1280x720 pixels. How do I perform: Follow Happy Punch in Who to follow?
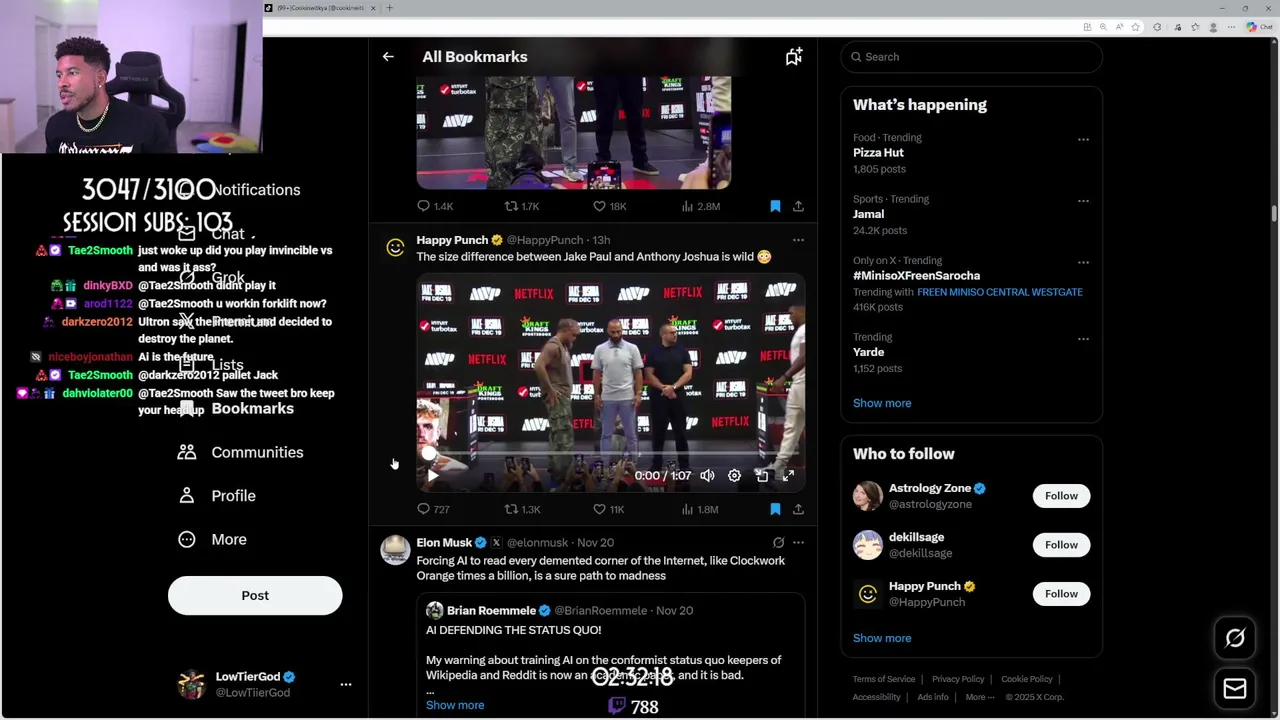point(1061,594)
